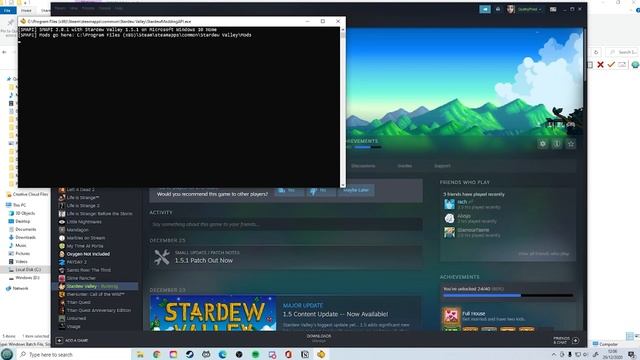The width and height of the screenshot is (640, 360).
Task: Select Left 4 Dead 2 in library
Action: [x=80, y=190]
